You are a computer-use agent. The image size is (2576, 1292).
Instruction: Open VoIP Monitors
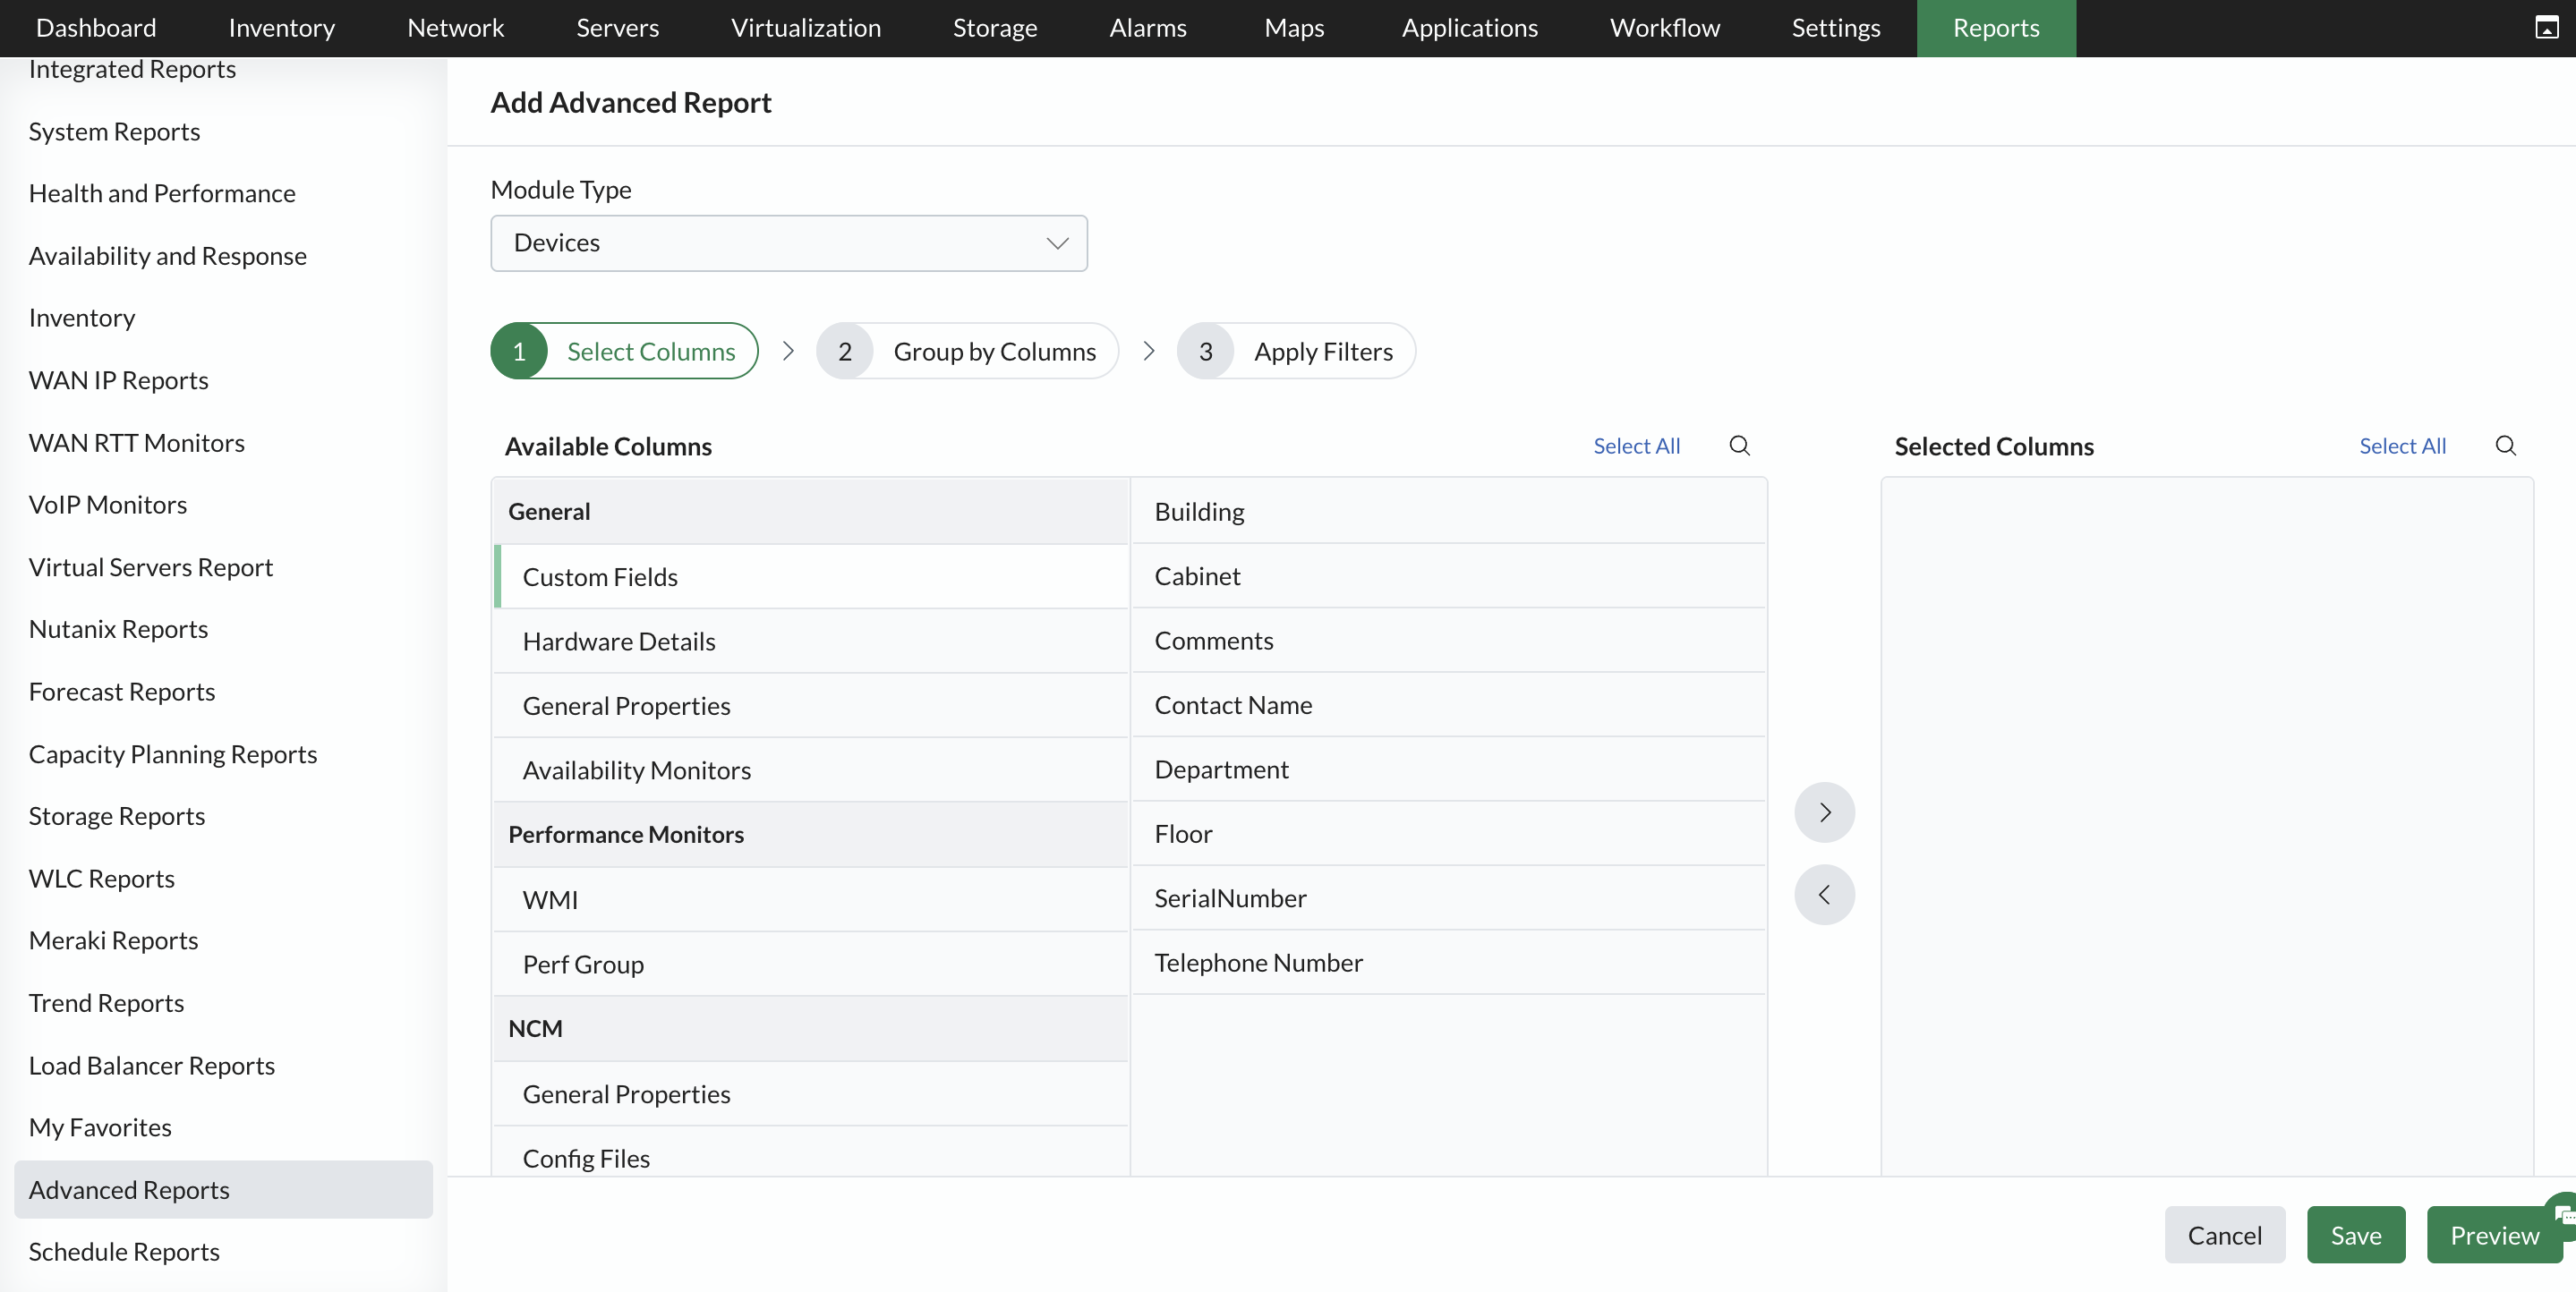click(x=108, y=505)
